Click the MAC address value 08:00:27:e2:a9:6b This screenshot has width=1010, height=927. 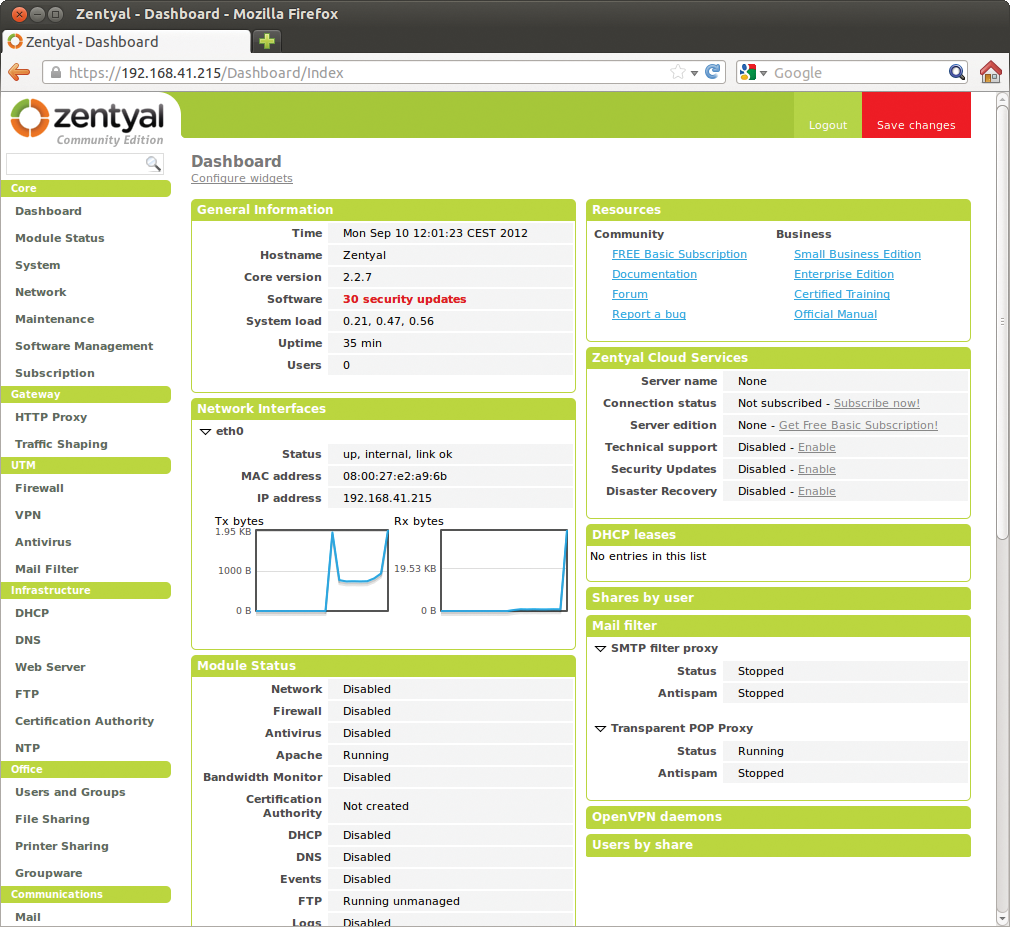click(x=395, y=476)
